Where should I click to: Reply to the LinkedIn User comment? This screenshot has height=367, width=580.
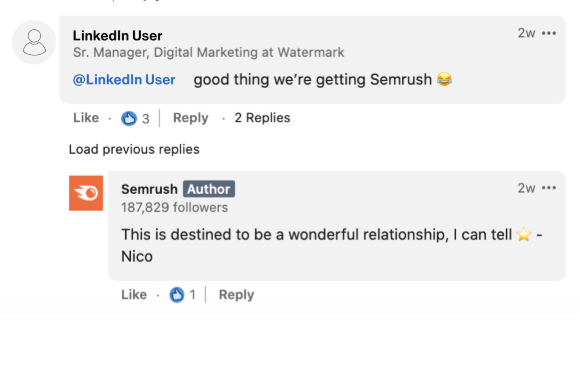pyautogui.click(x=190, y=118)
